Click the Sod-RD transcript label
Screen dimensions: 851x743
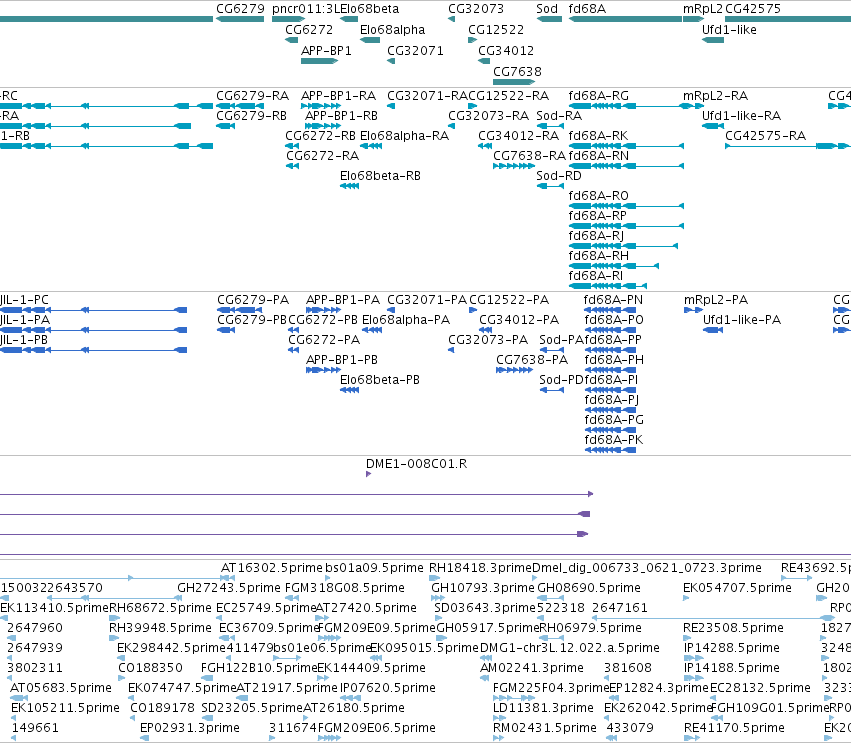pos(558,176)
